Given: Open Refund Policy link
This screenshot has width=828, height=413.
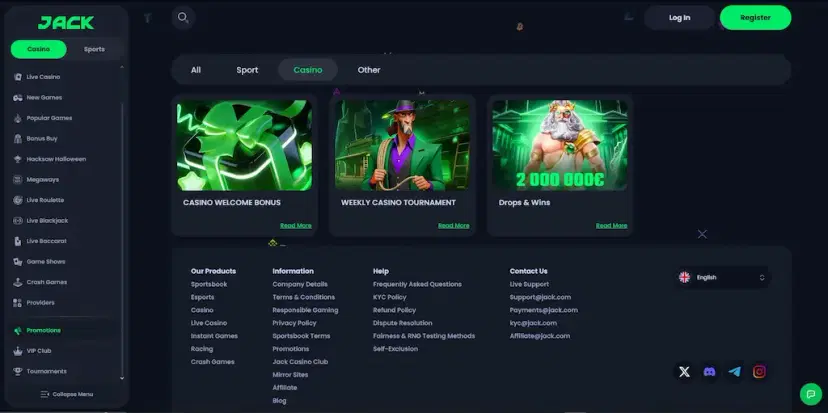Looking at the screenshot, I should [394, 310].
